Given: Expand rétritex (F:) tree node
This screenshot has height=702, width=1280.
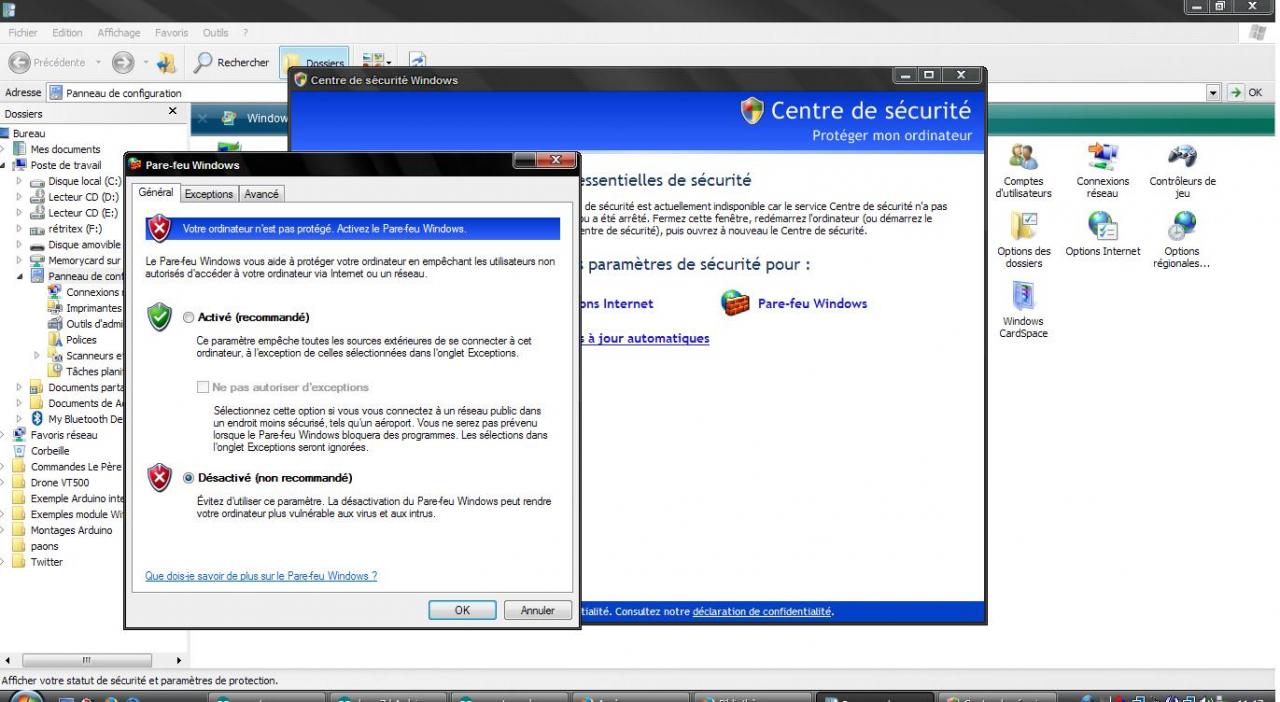Looking at the screenshot, I should (x=20, y=229).
